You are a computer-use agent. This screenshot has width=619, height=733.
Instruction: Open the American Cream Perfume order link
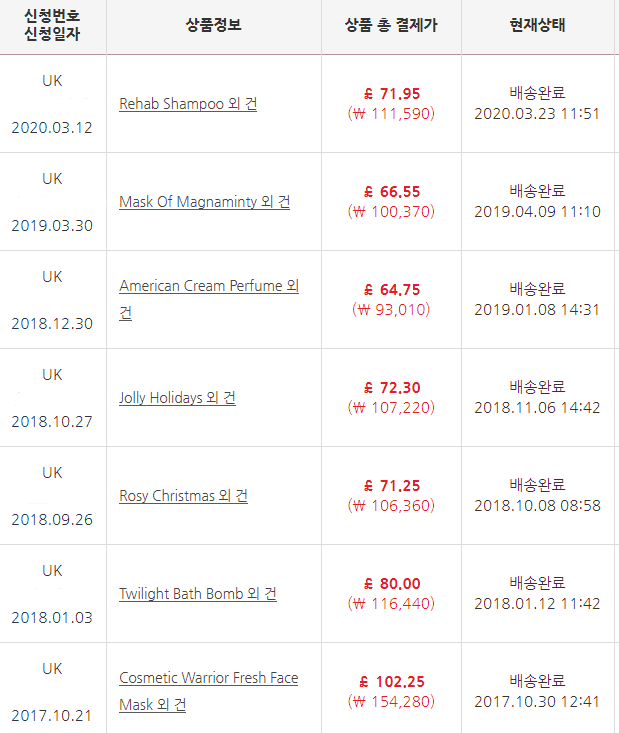209,299
